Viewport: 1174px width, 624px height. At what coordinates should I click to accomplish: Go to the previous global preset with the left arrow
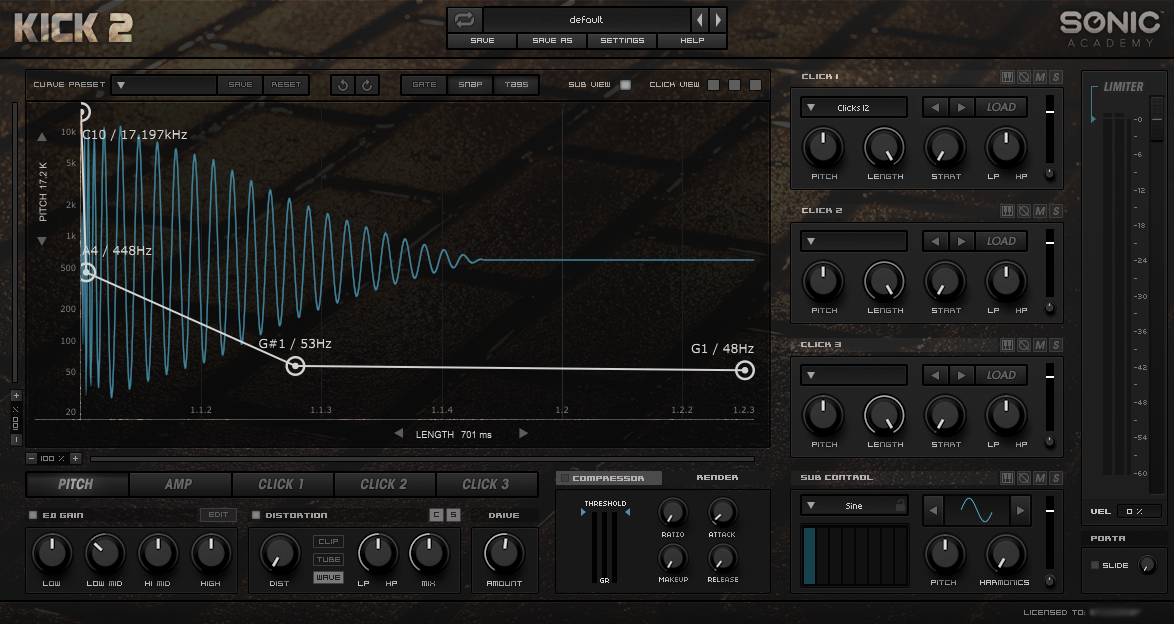pyautogui.click(x=700, y=19)
